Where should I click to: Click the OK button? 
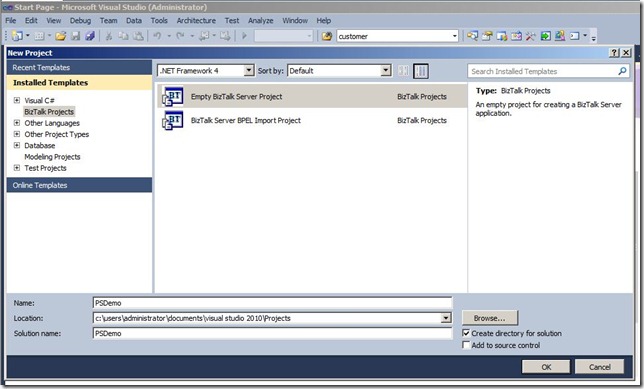coord(546,367)
